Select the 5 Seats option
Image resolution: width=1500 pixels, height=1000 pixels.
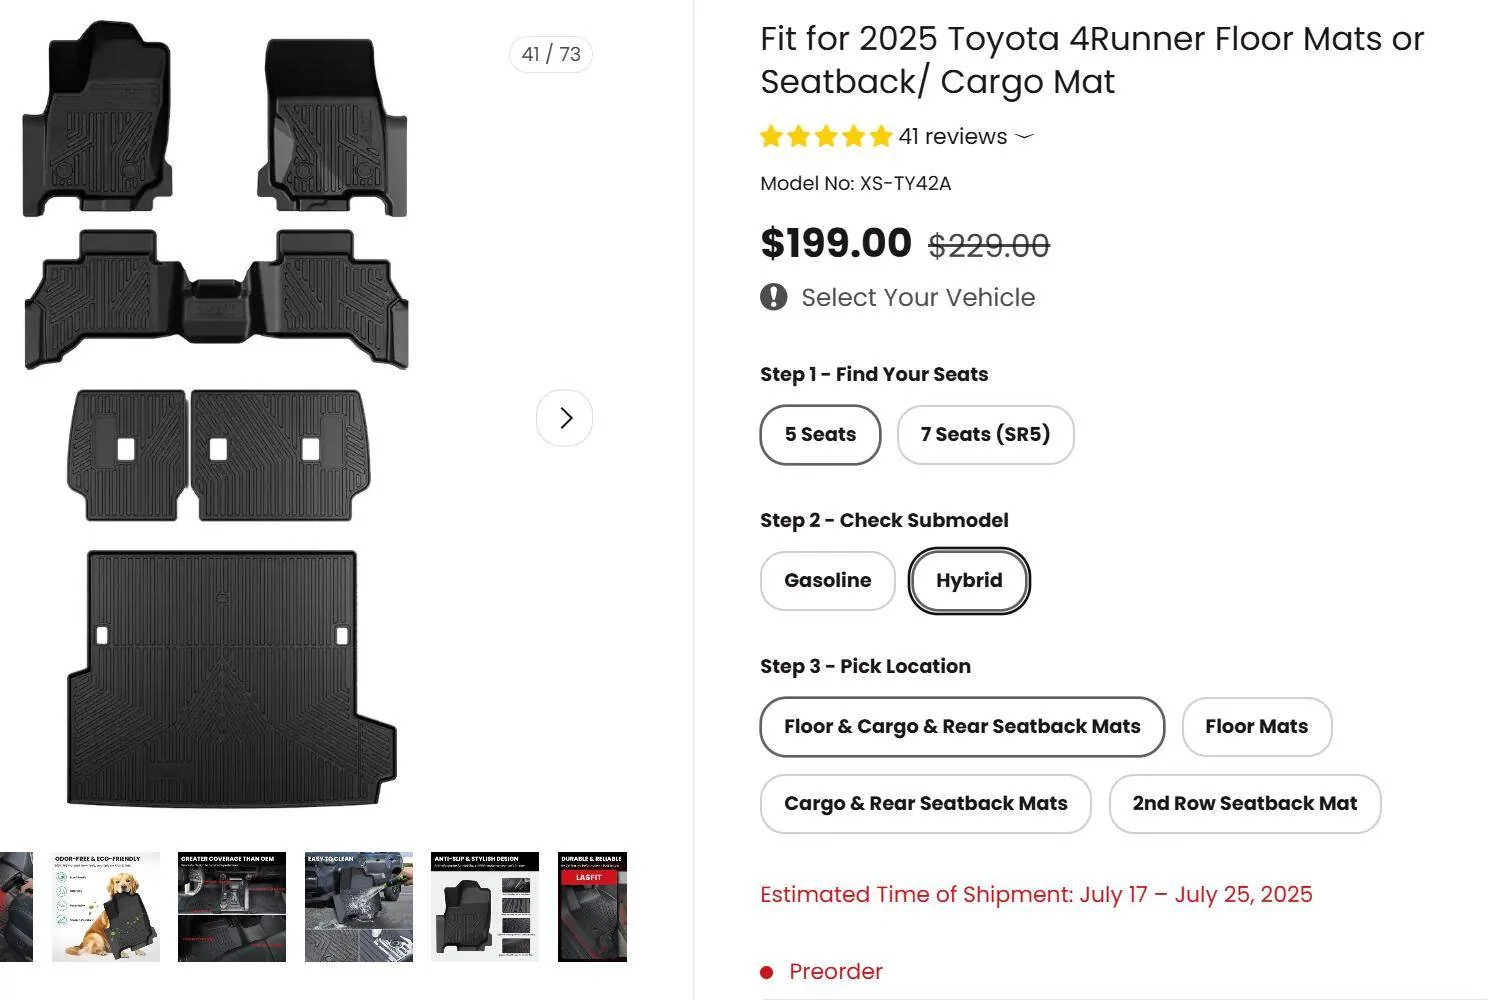click(819, 434)
